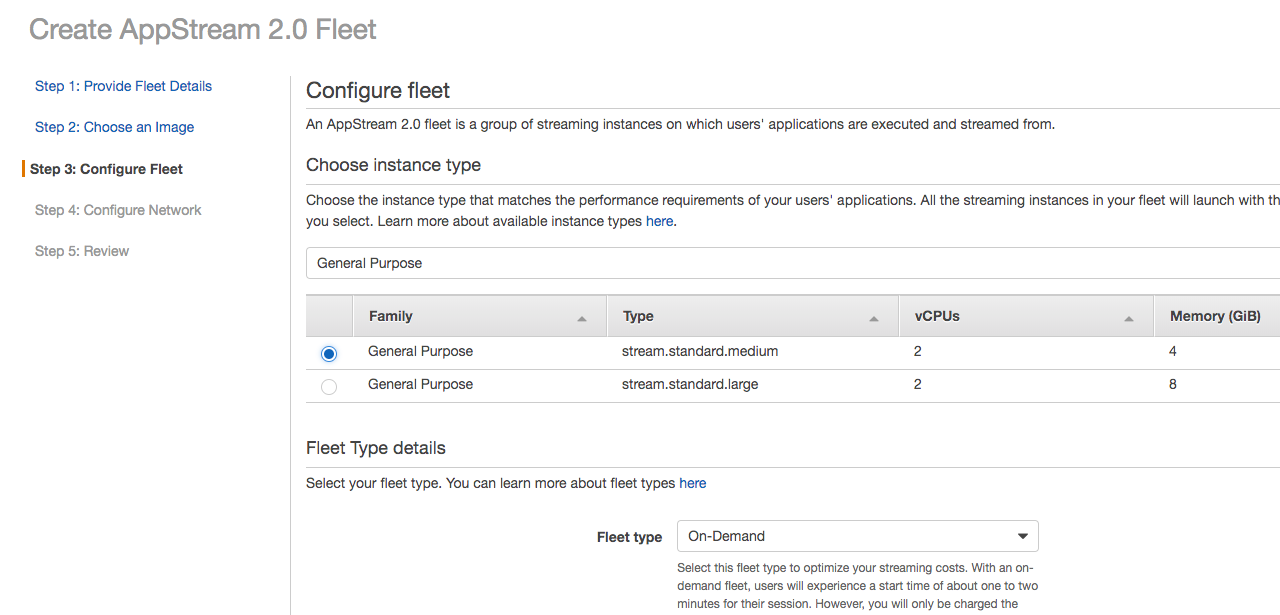This screenshot has height=615, width=1280.
Task: Sort table by Type column arrow
Action: click(x=874, y=318)
